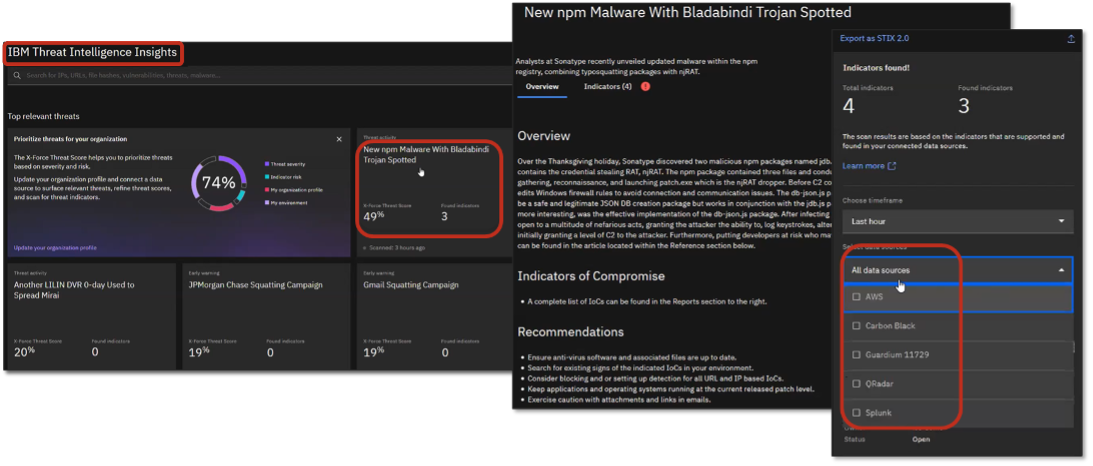Open the Update your organization profile link
Screen dimensions: 1093x466
click(x=55, y=248)
